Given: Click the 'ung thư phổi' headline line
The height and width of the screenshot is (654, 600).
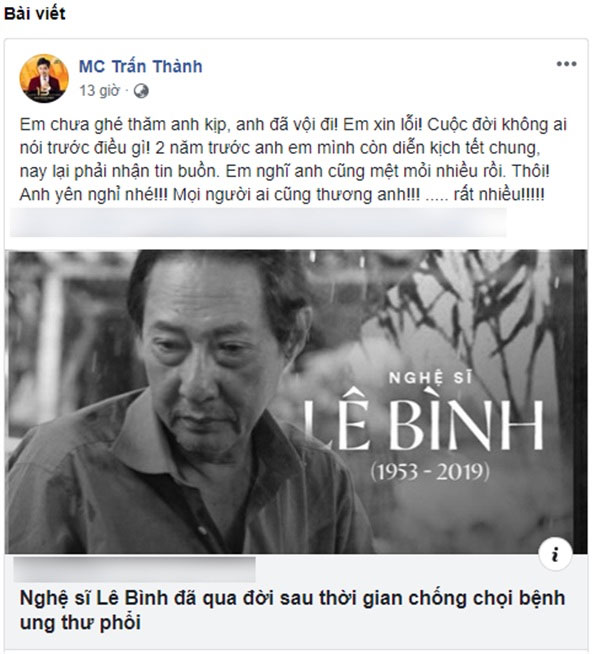Looking at the screenshot, I should click(x=80, y=622).
